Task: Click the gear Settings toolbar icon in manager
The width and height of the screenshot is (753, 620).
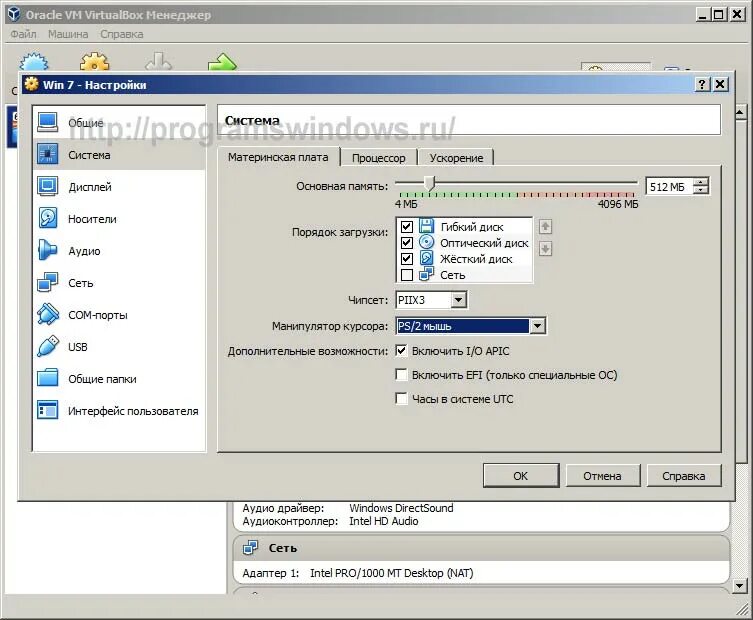Action: (95, 62)
